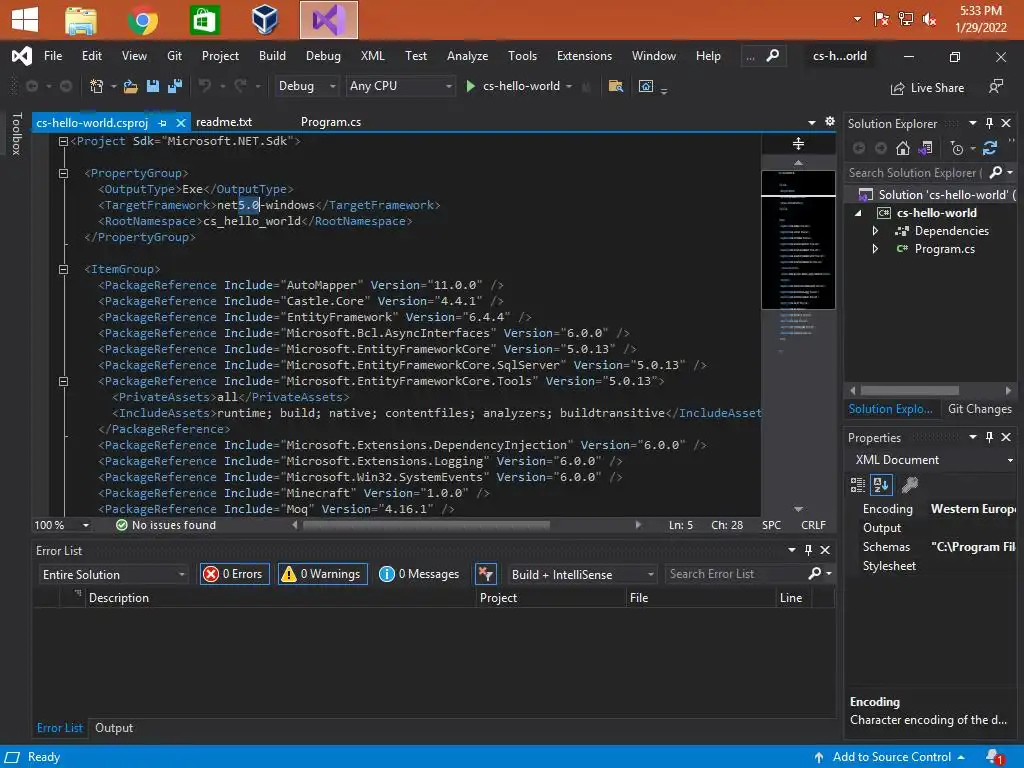
Task: Click the editor horizontal scrollbar
Action: (426, 525)
